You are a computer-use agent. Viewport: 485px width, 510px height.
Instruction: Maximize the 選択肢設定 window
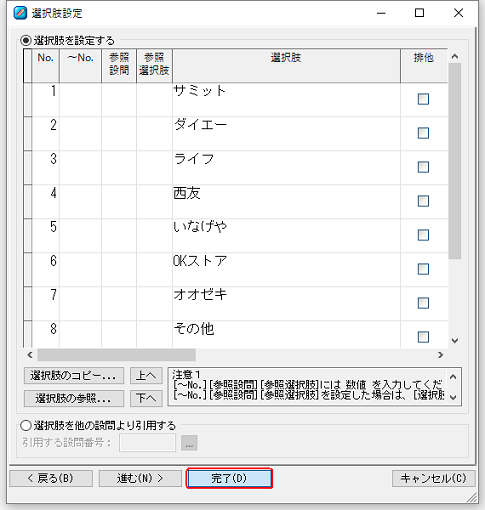tap(419, 13)
